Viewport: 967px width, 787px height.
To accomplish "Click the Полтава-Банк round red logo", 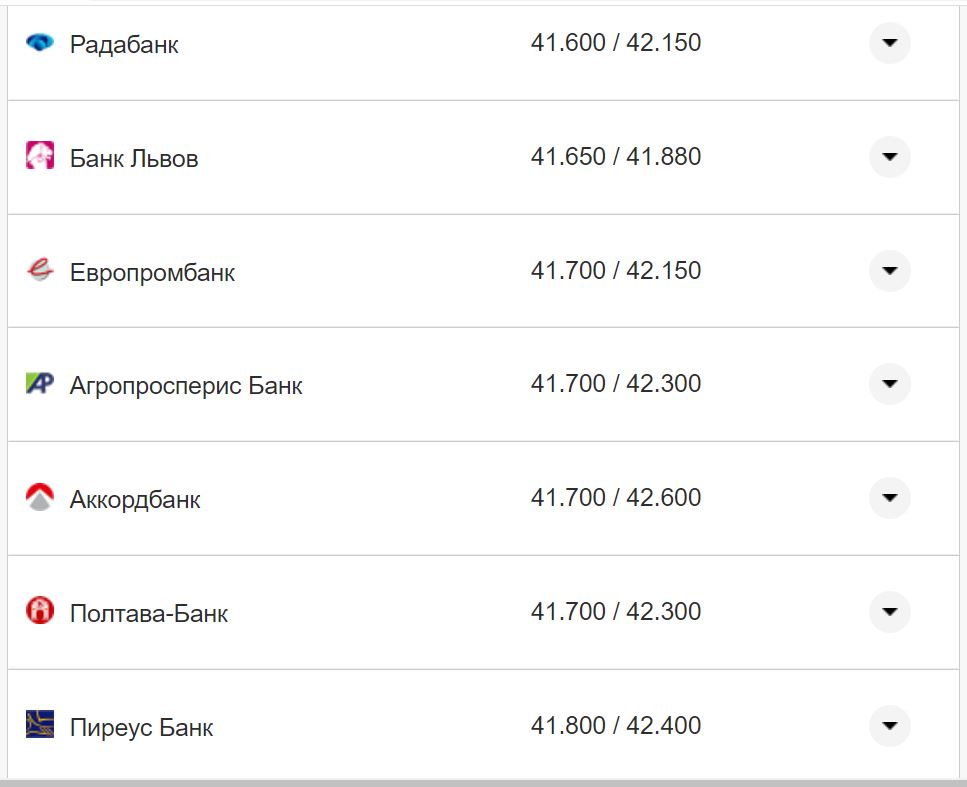I will (x=40, y=611).
